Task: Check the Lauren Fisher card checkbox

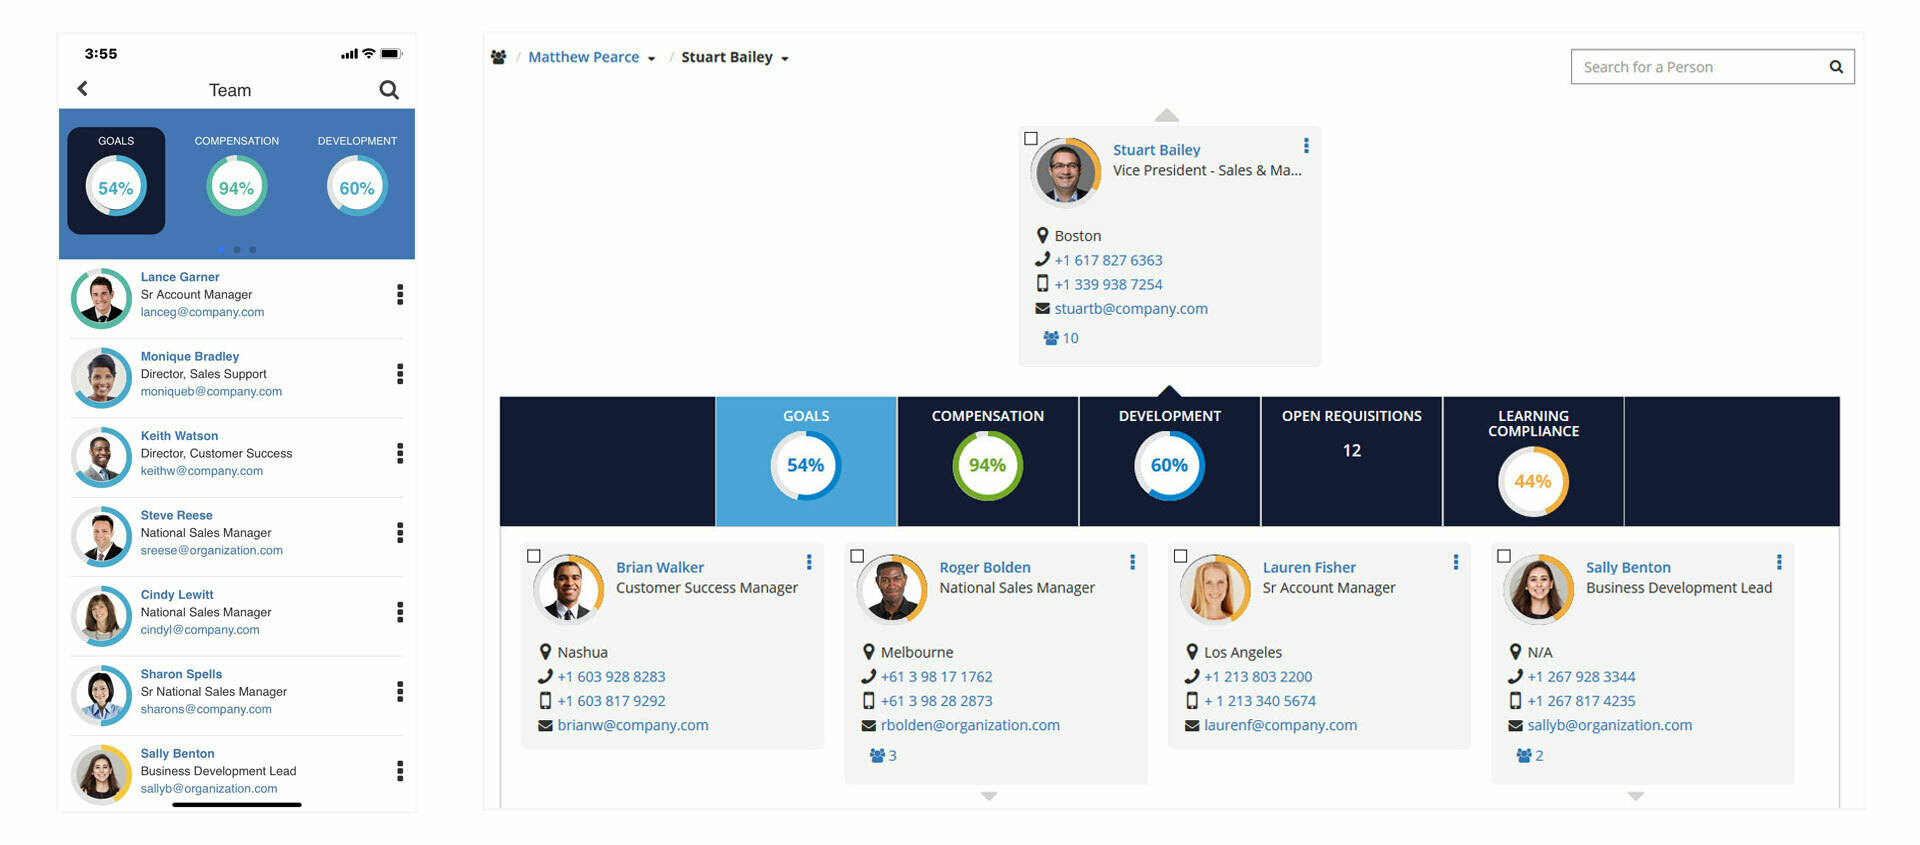Action: (1180, 556)
